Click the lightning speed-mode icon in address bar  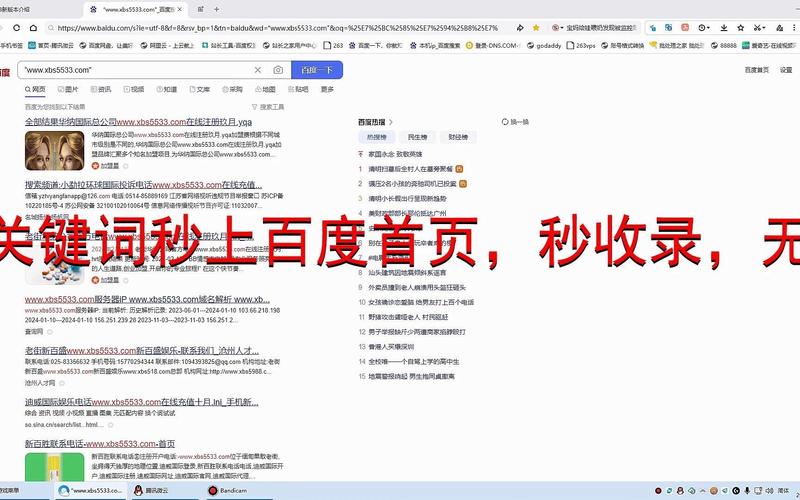520,28
